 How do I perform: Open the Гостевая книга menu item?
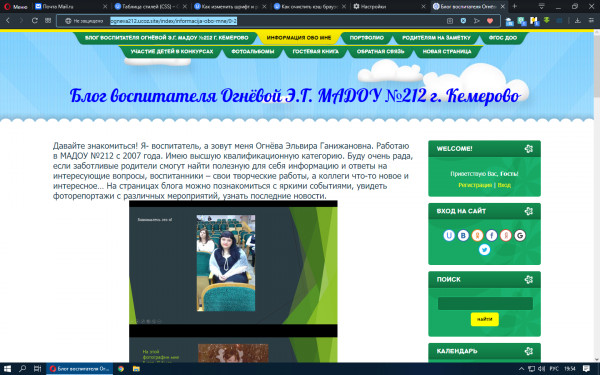click(315, 51)
